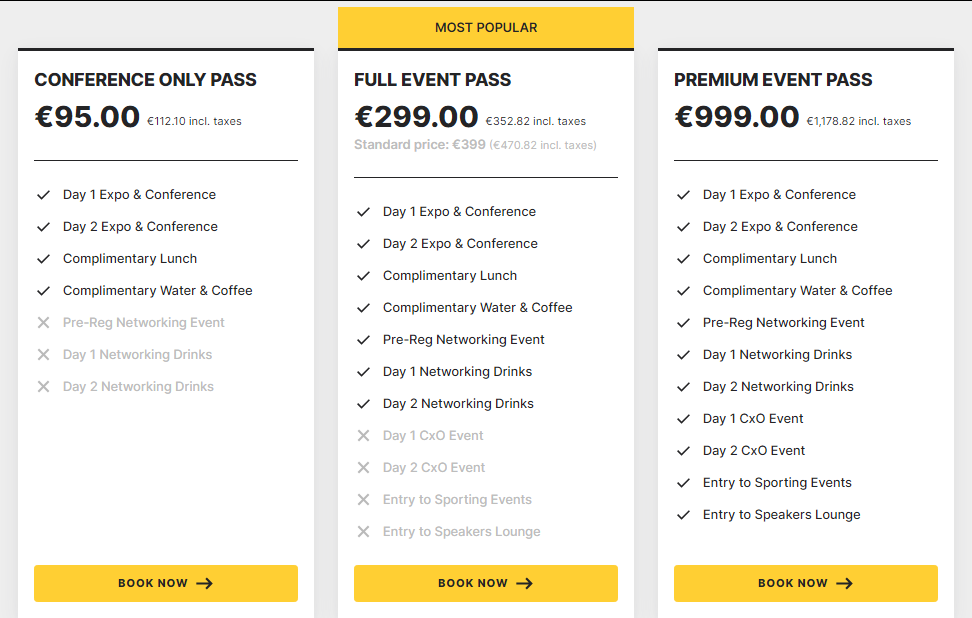Image resolution: width=972 pixels, height=618 pixels.
Task: Click the X icon by Conference Day 2 Networking Drinks
Action: [x=43, y=386]
